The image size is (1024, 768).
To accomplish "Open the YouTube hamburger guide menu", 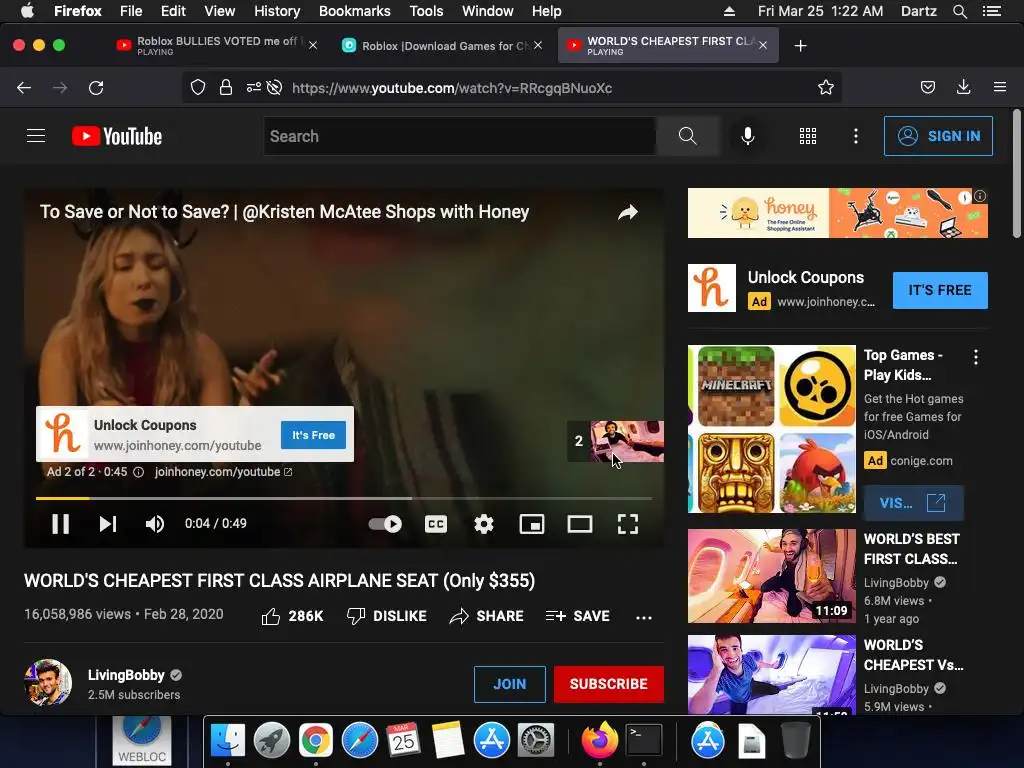I will tap(36, 136).
